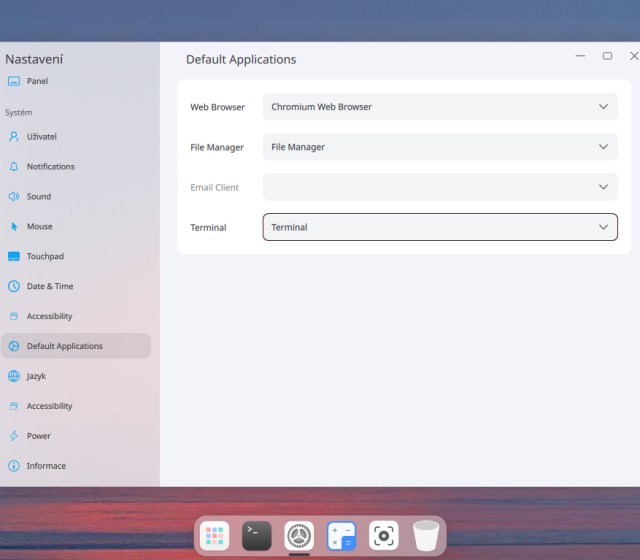
Task: Click the Power lightning bolt icon
Action: coord(14,437)
